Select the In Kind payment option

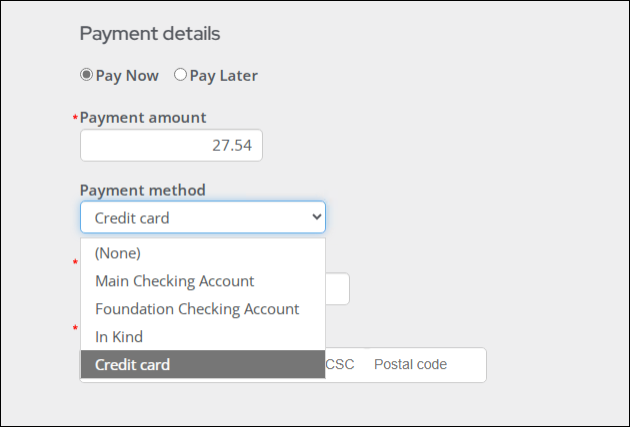click(x=119, y=337)
